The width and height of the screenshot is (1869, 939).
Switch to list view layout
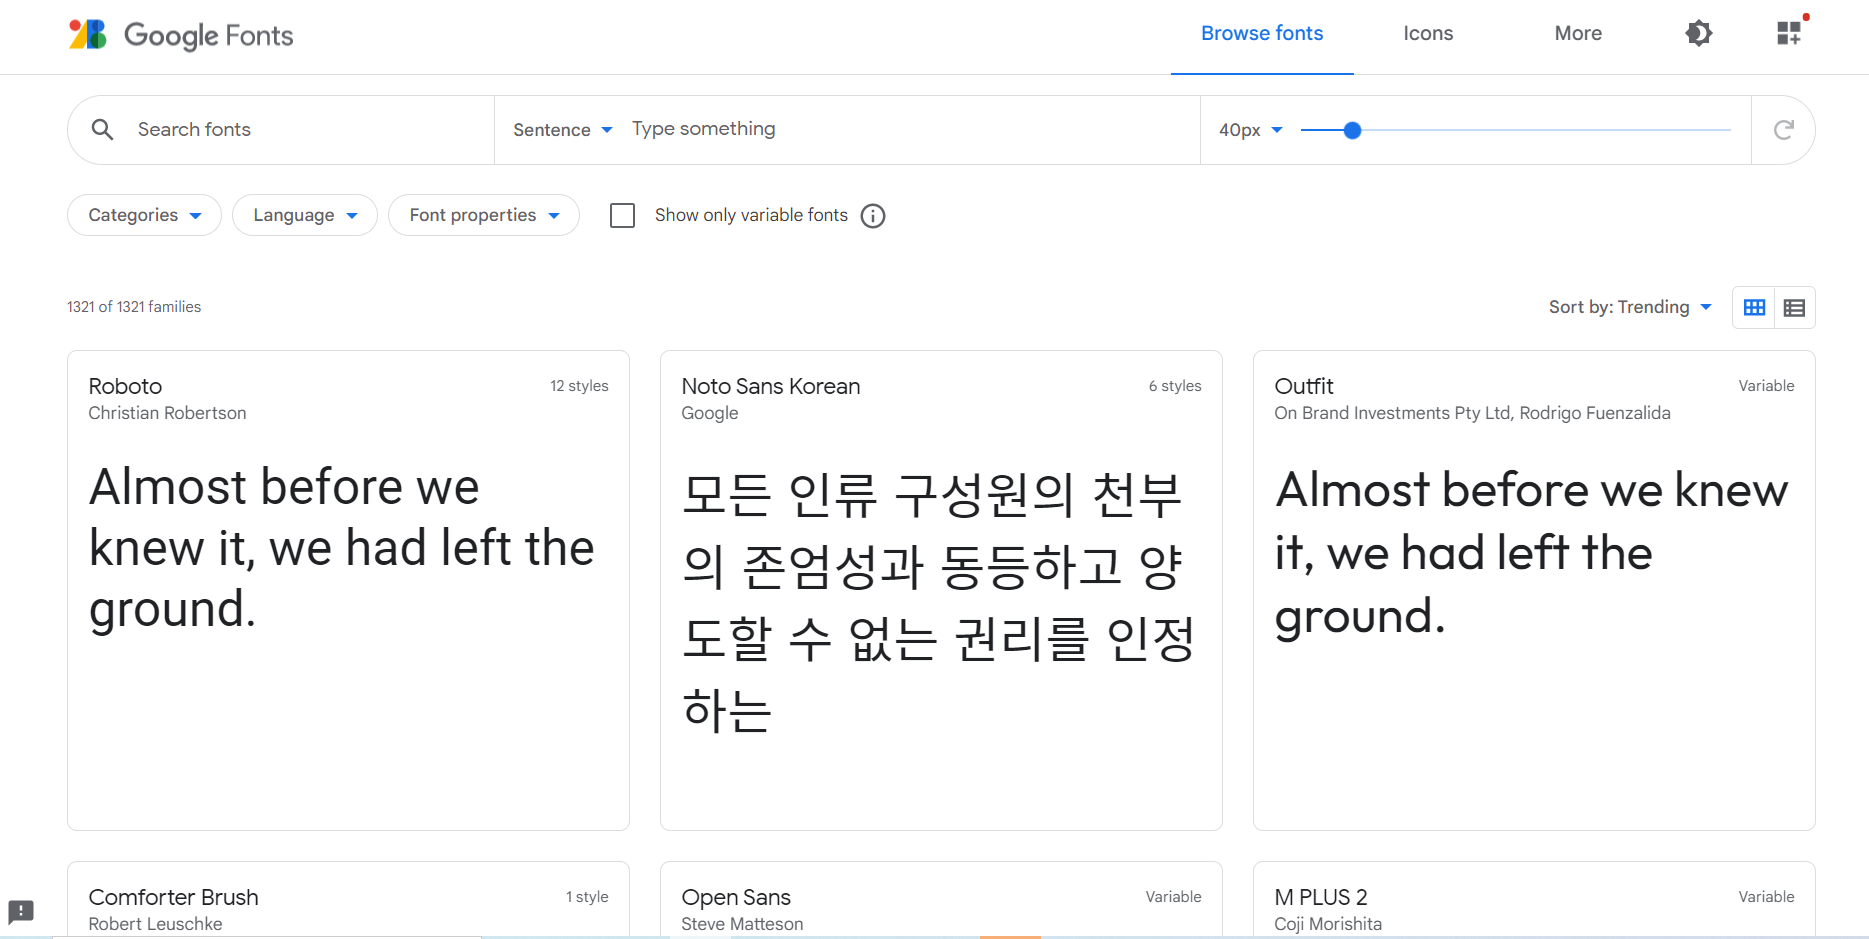(1794, 308)
